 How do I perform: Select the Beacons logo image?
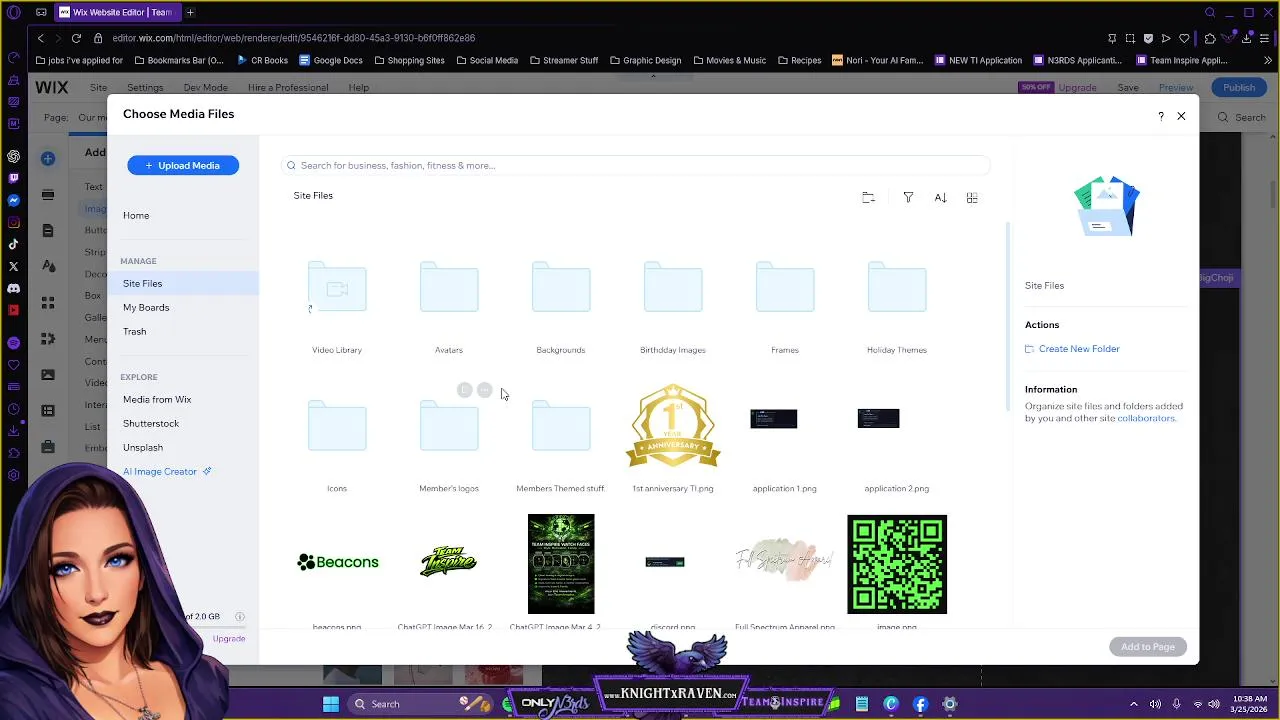click(338, 562)
